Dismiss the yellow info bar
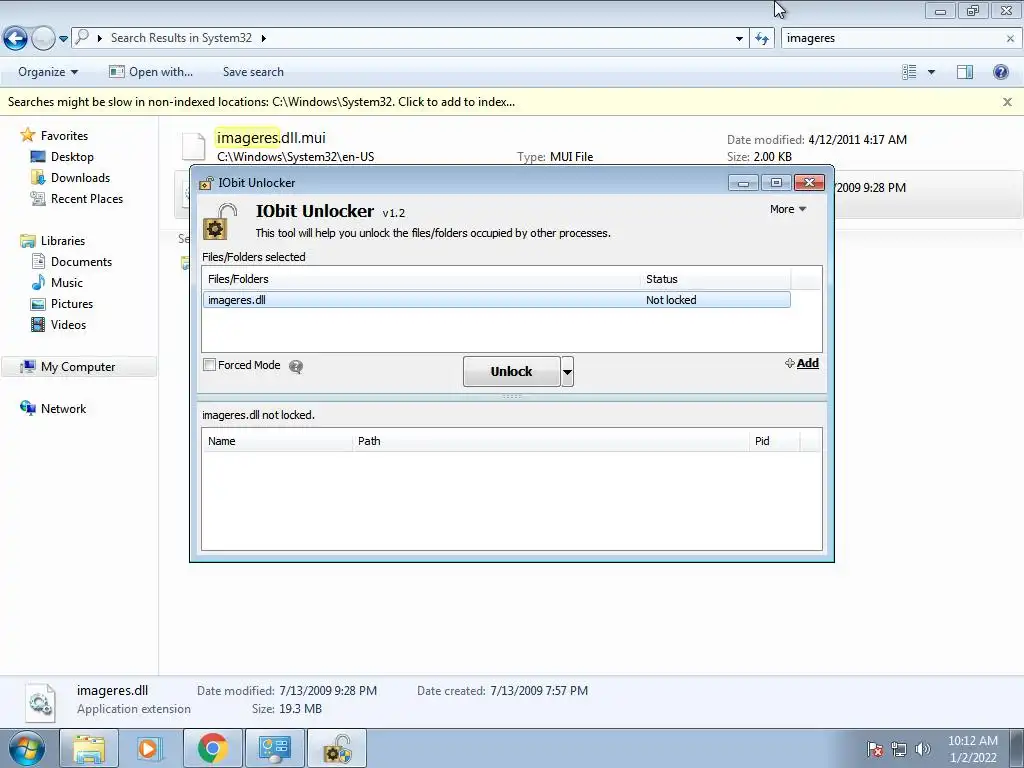This screenshot has width=1024, height=768. (x=1007, y=102)
